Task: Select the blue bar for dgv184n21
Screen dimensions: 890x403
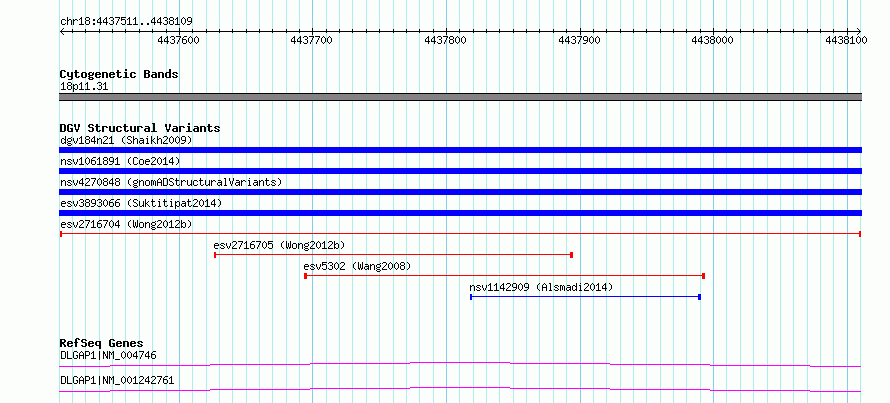Action: click(460, 150)
